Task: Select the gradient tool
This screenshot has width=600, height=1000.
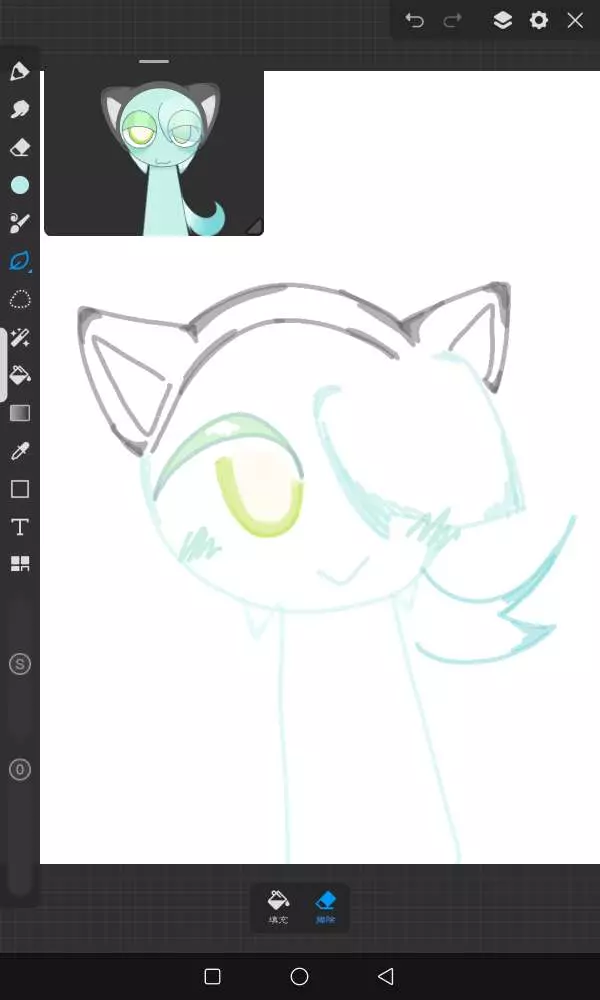Action: 20,413
